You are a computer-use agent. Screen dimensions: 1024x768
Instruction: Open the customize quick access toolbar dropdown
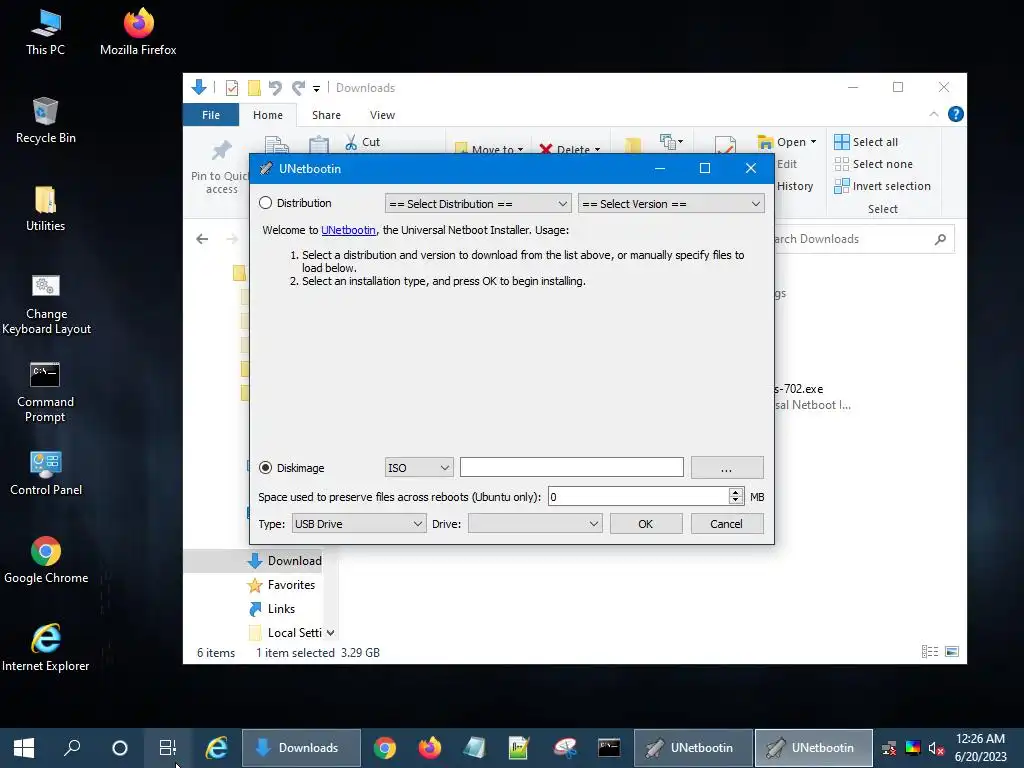pyautogui.click(x=316, y=88)
